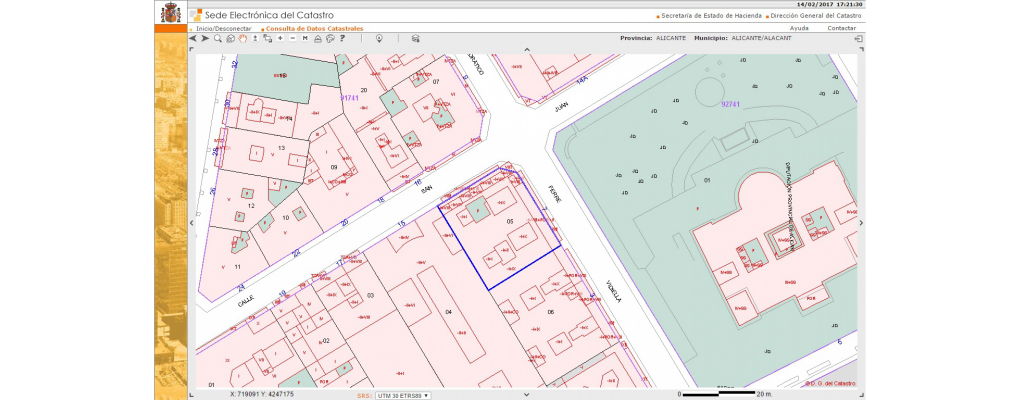Screen dimensions: 1020x400
Task: Open Dirección General del Catastro link
Action: [817, 16]
